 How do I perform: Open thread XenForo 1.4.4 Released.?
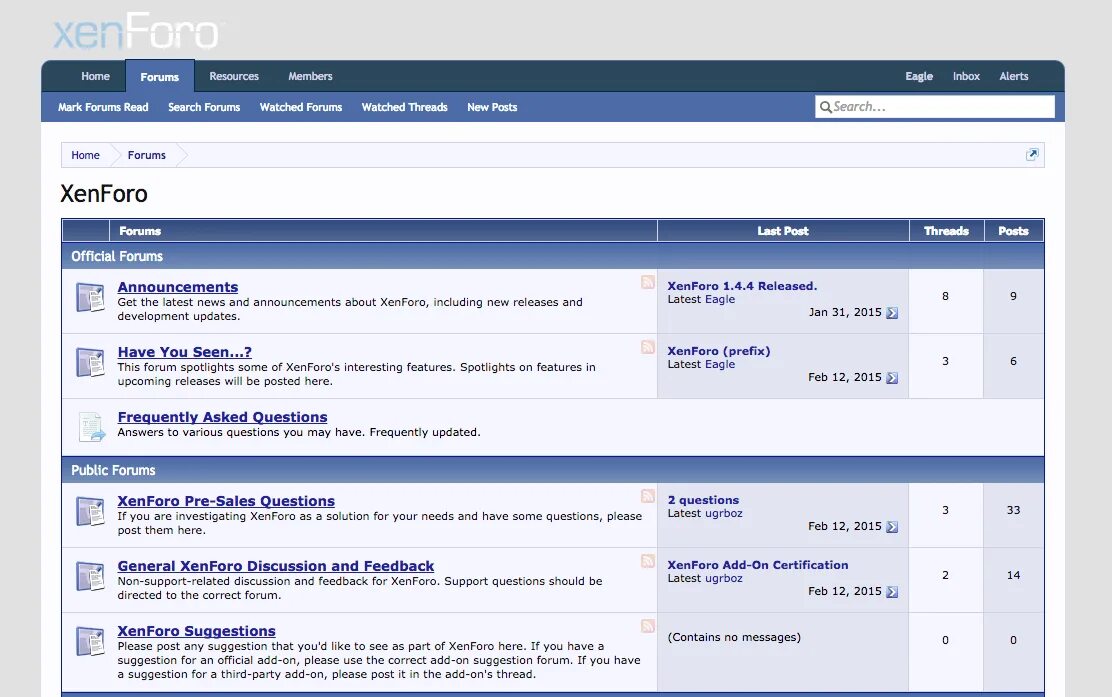(x=742, y=286)
